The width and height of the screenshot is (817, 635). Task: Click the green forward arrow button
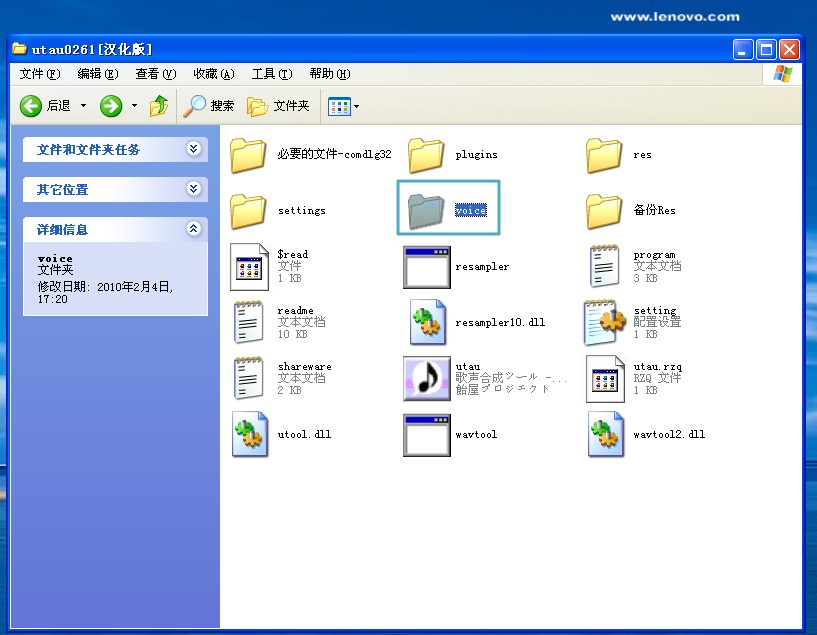click(x=111, y=106)
